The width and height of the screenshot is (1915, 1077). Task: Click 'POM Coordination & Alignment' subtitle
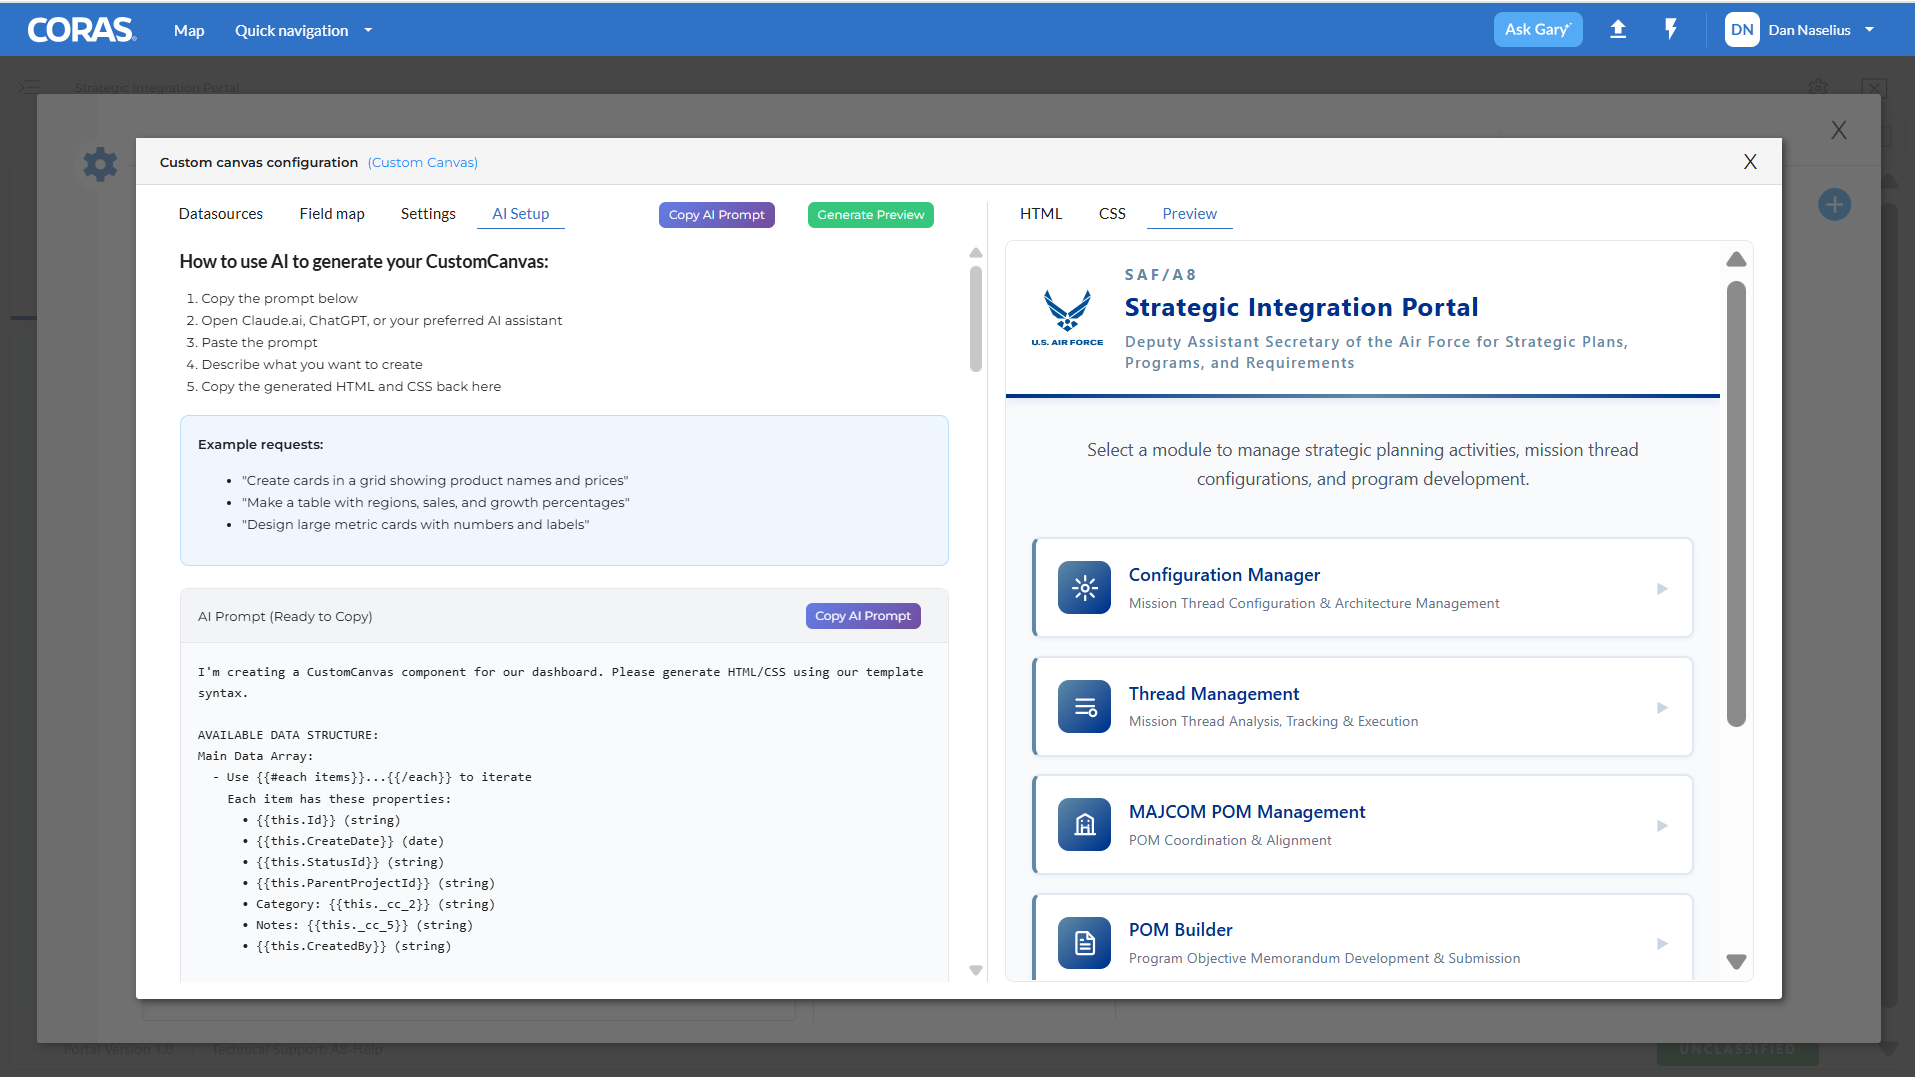click(x=1230, y=841)
